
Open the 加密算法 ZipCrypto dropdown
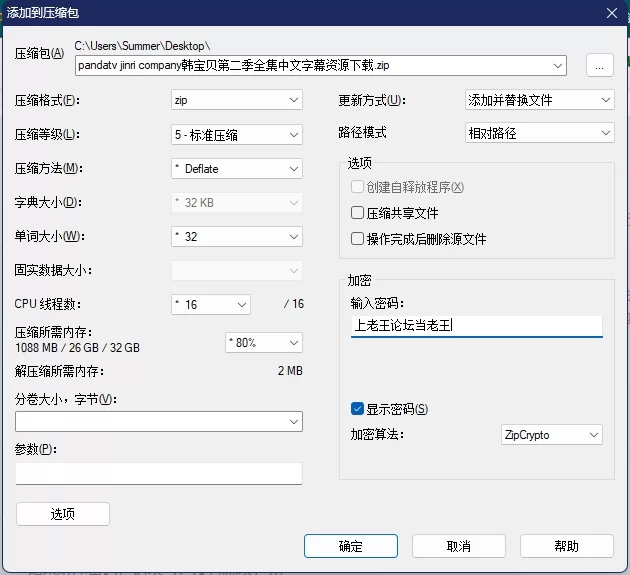pos(552,435)
